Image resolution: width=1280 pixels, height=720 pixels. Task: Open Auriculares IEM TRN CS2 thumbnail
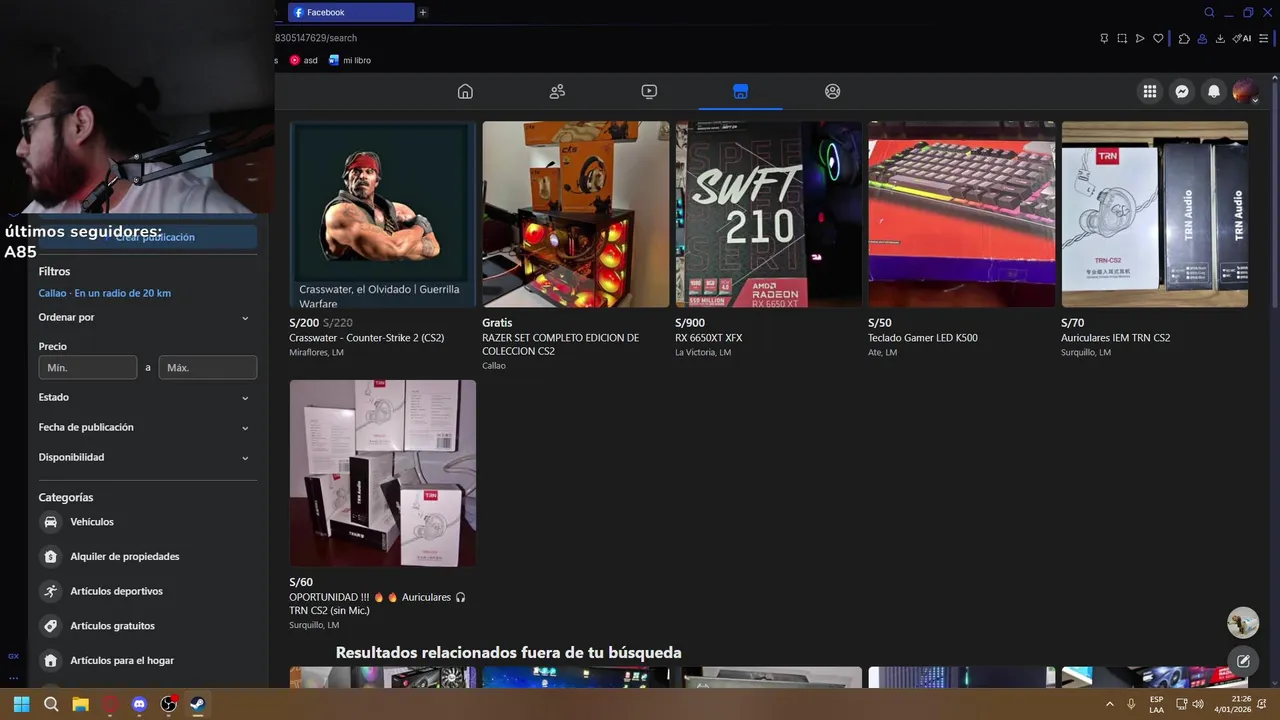[x=1155, y=214]
